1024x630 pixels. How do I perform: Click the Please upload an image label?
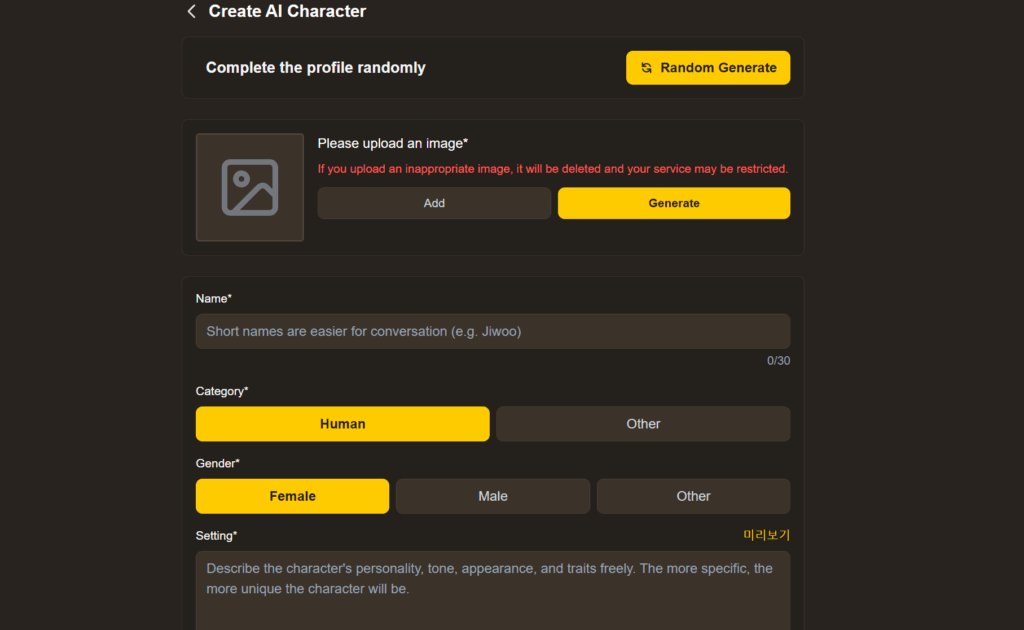[392, 143]
